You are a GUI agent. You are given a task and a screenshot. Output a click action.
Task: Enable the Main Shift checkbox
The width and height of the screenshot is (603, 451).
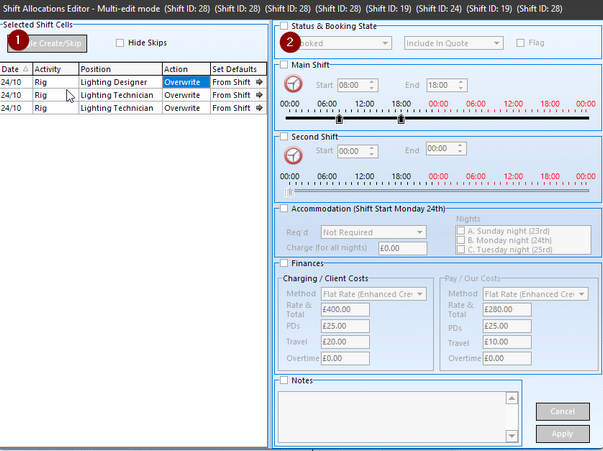tap(284, 66)
